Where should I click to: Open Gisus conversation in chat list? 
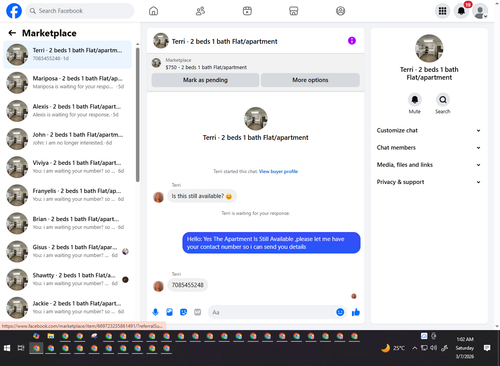[x=68, y=252]
